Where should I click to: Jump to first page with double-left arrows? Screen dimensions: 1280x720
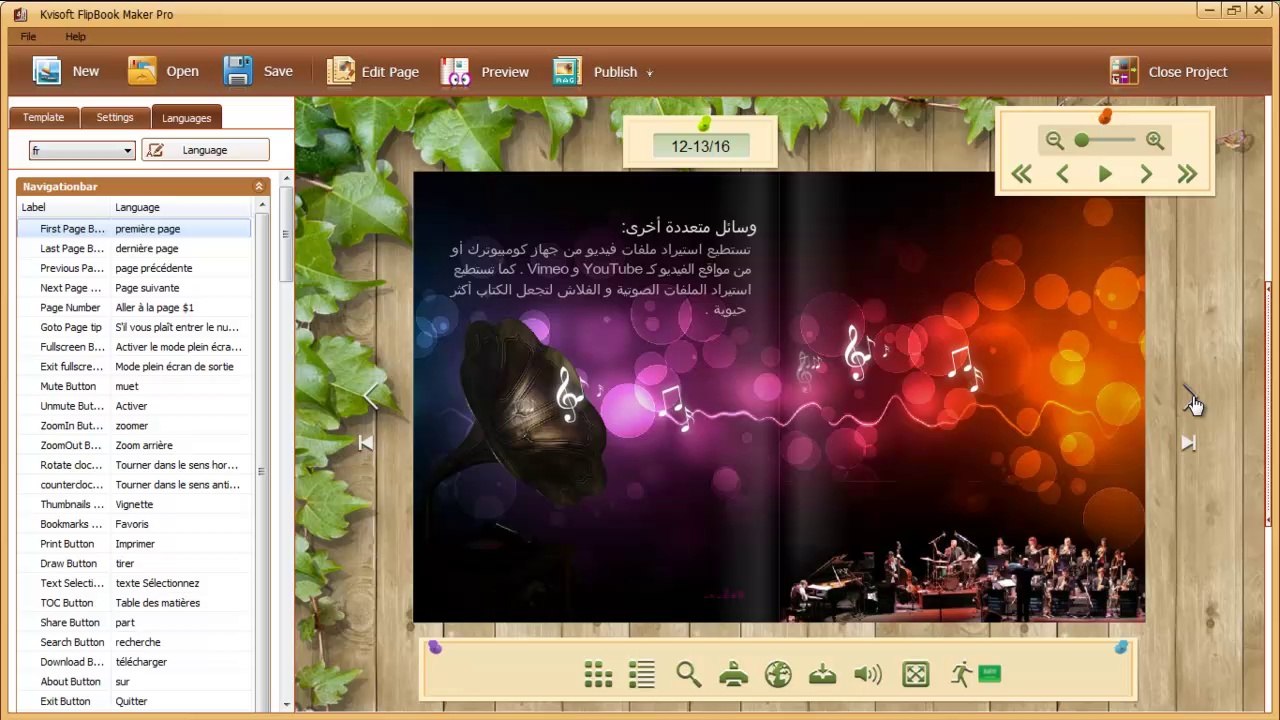pos(1021,174)
